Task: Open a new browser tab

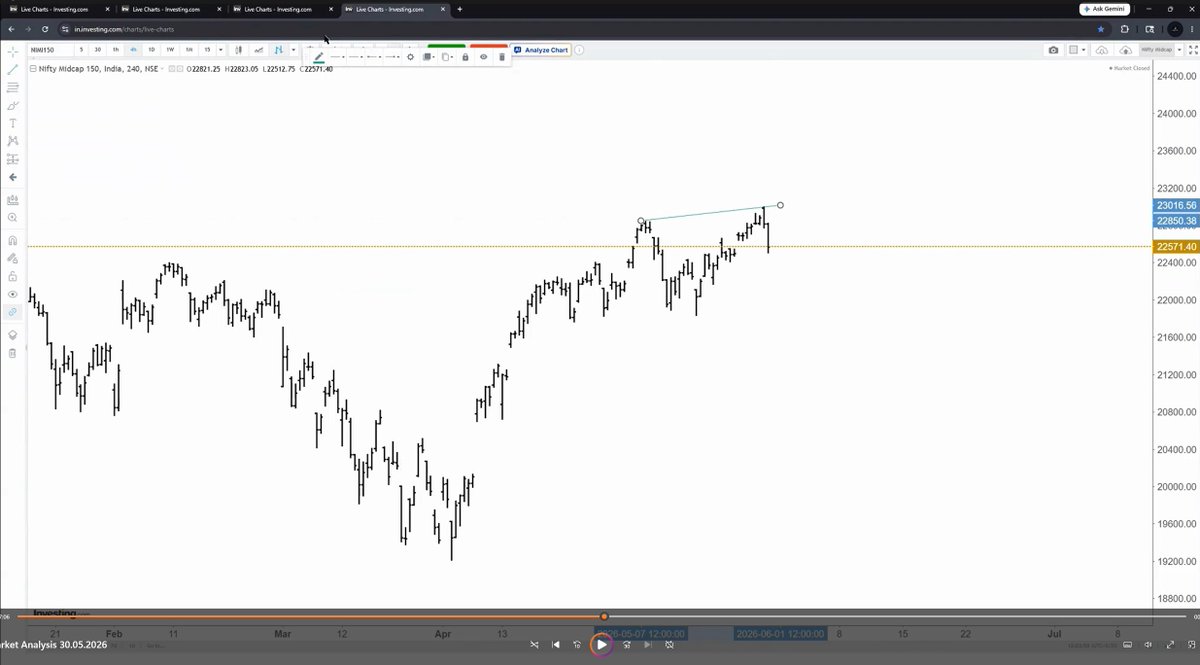Action: tap(460, 9)
